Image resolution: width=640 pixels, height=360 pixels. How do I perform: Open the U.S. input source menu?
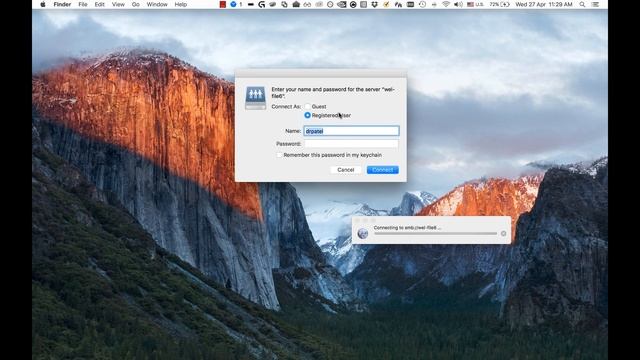[476, 4]
